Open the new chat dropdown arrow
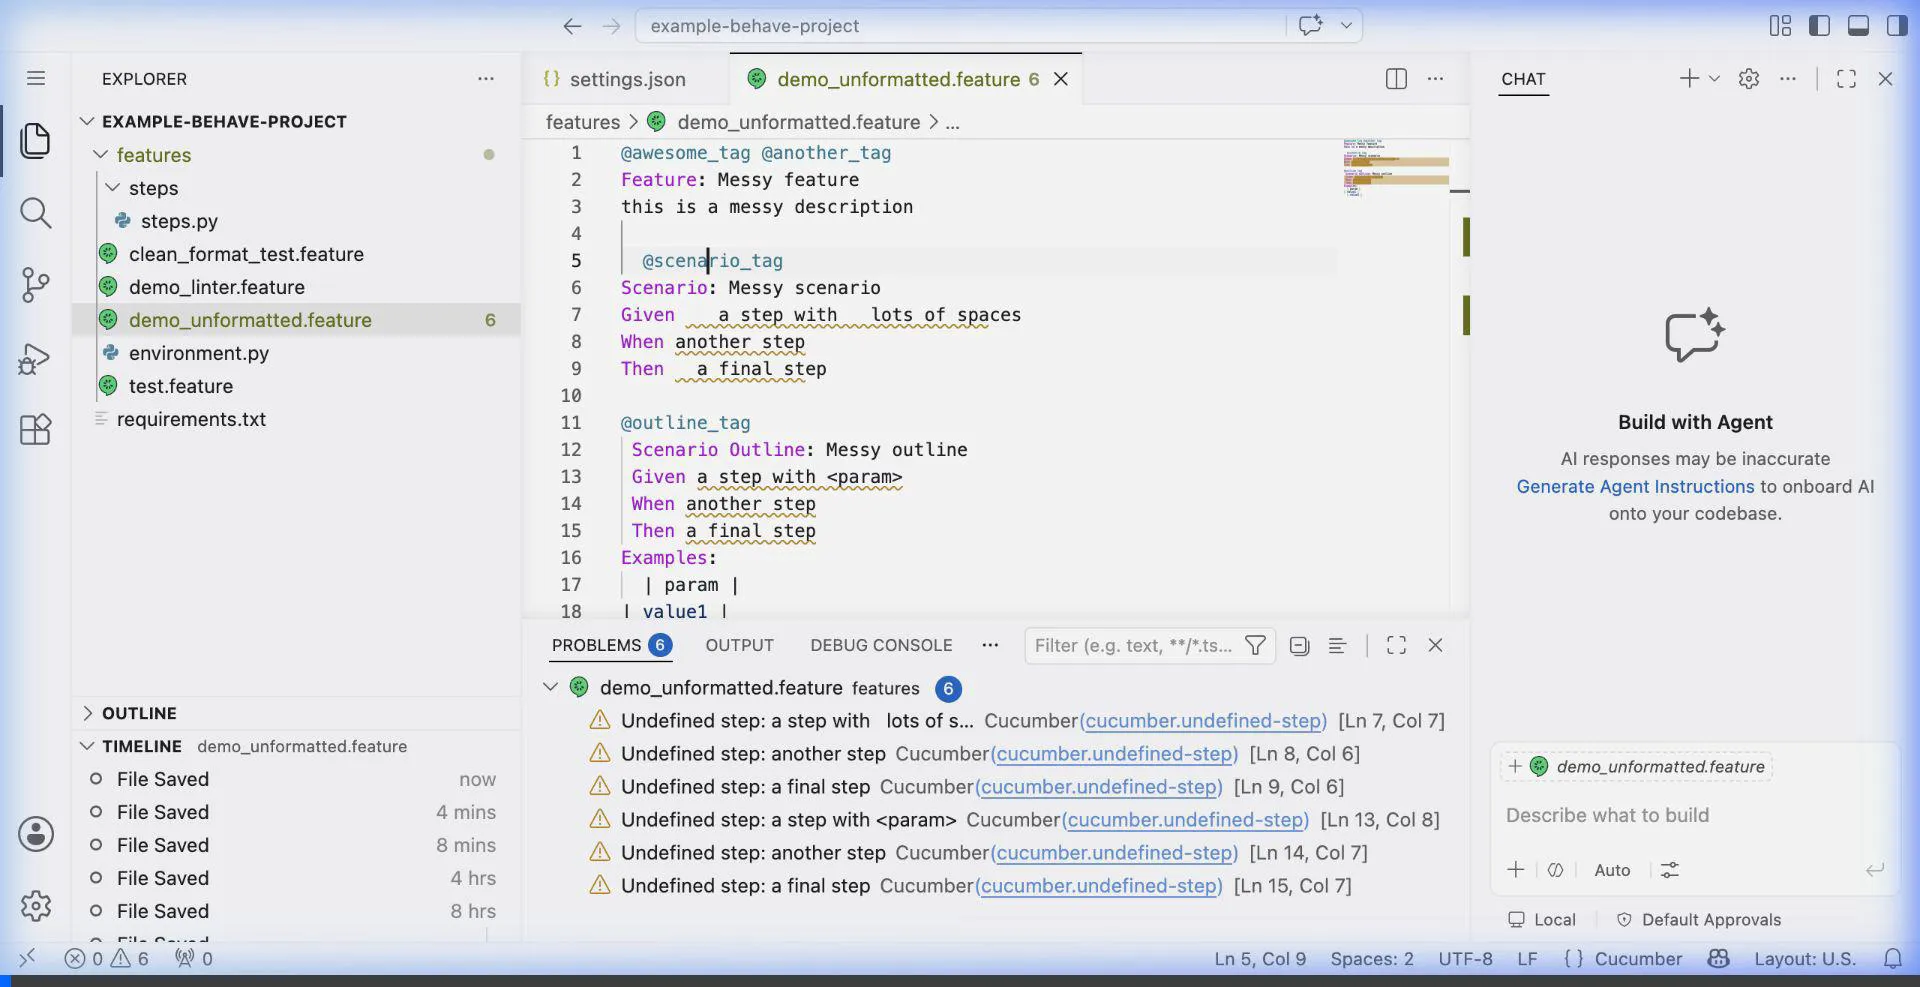1920x987 pixels. (x=1714, y=79)
